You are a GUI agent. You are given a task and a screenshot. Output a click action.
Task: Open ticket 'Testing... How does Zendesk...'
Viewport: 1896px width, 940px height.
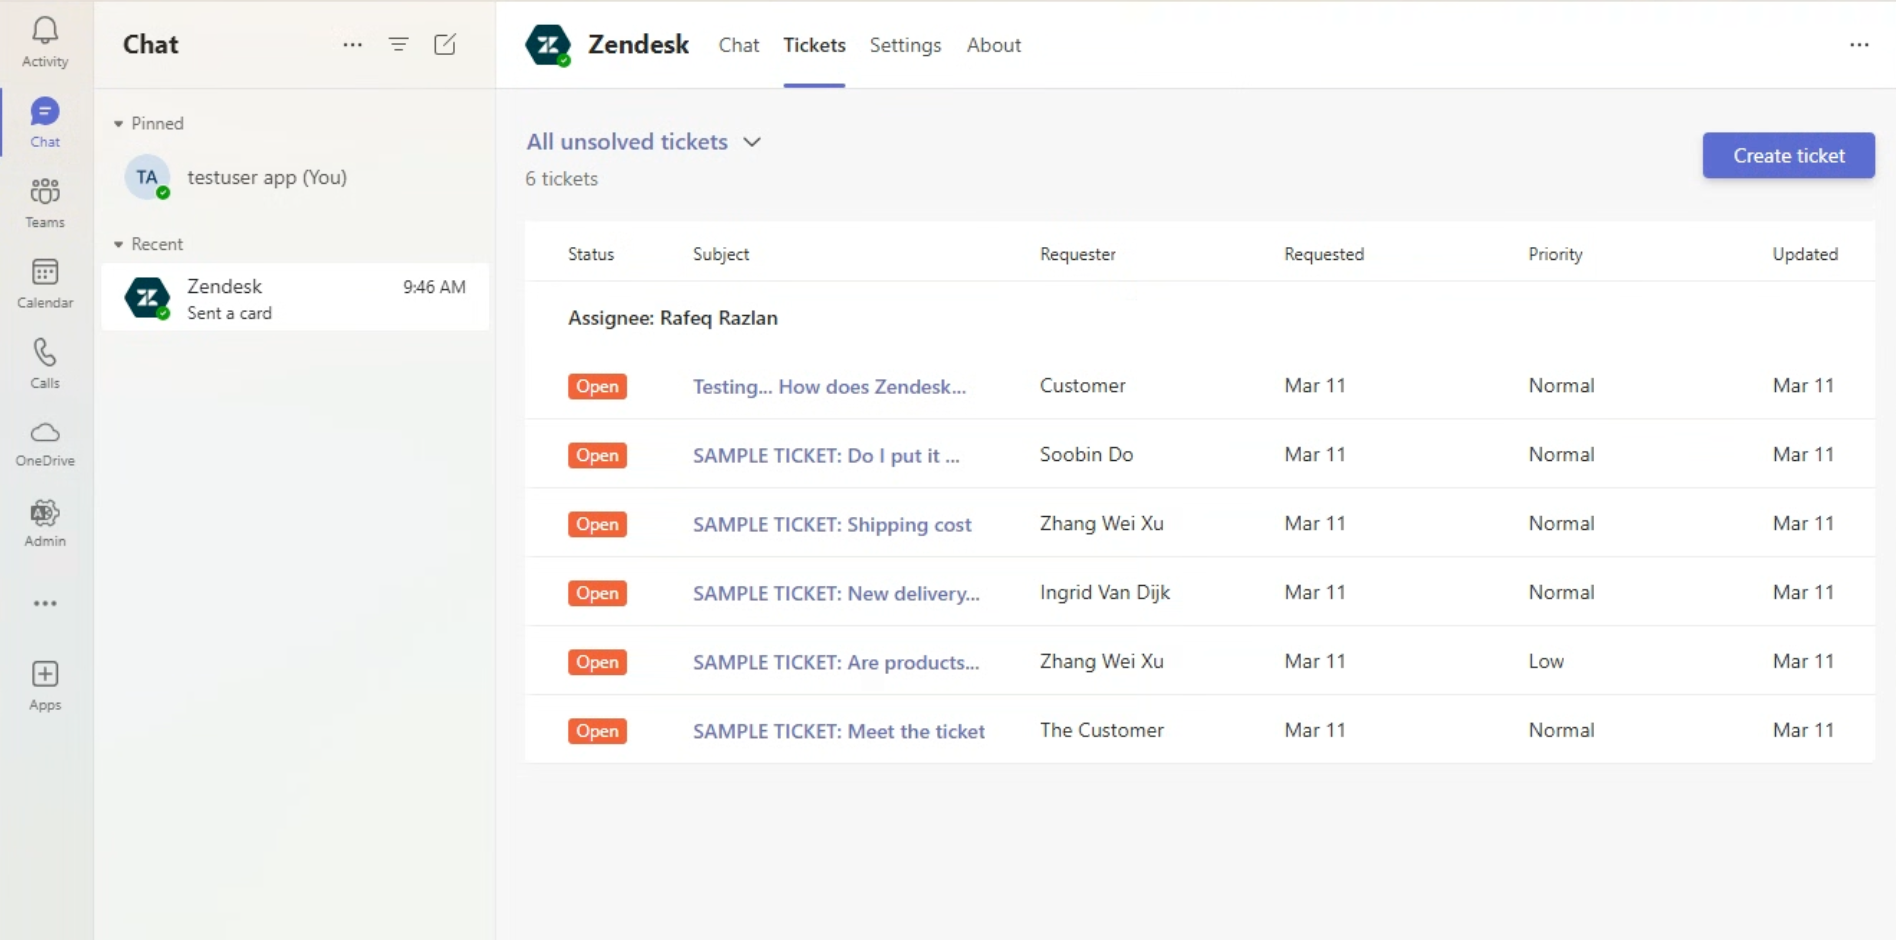click(829, 386)
